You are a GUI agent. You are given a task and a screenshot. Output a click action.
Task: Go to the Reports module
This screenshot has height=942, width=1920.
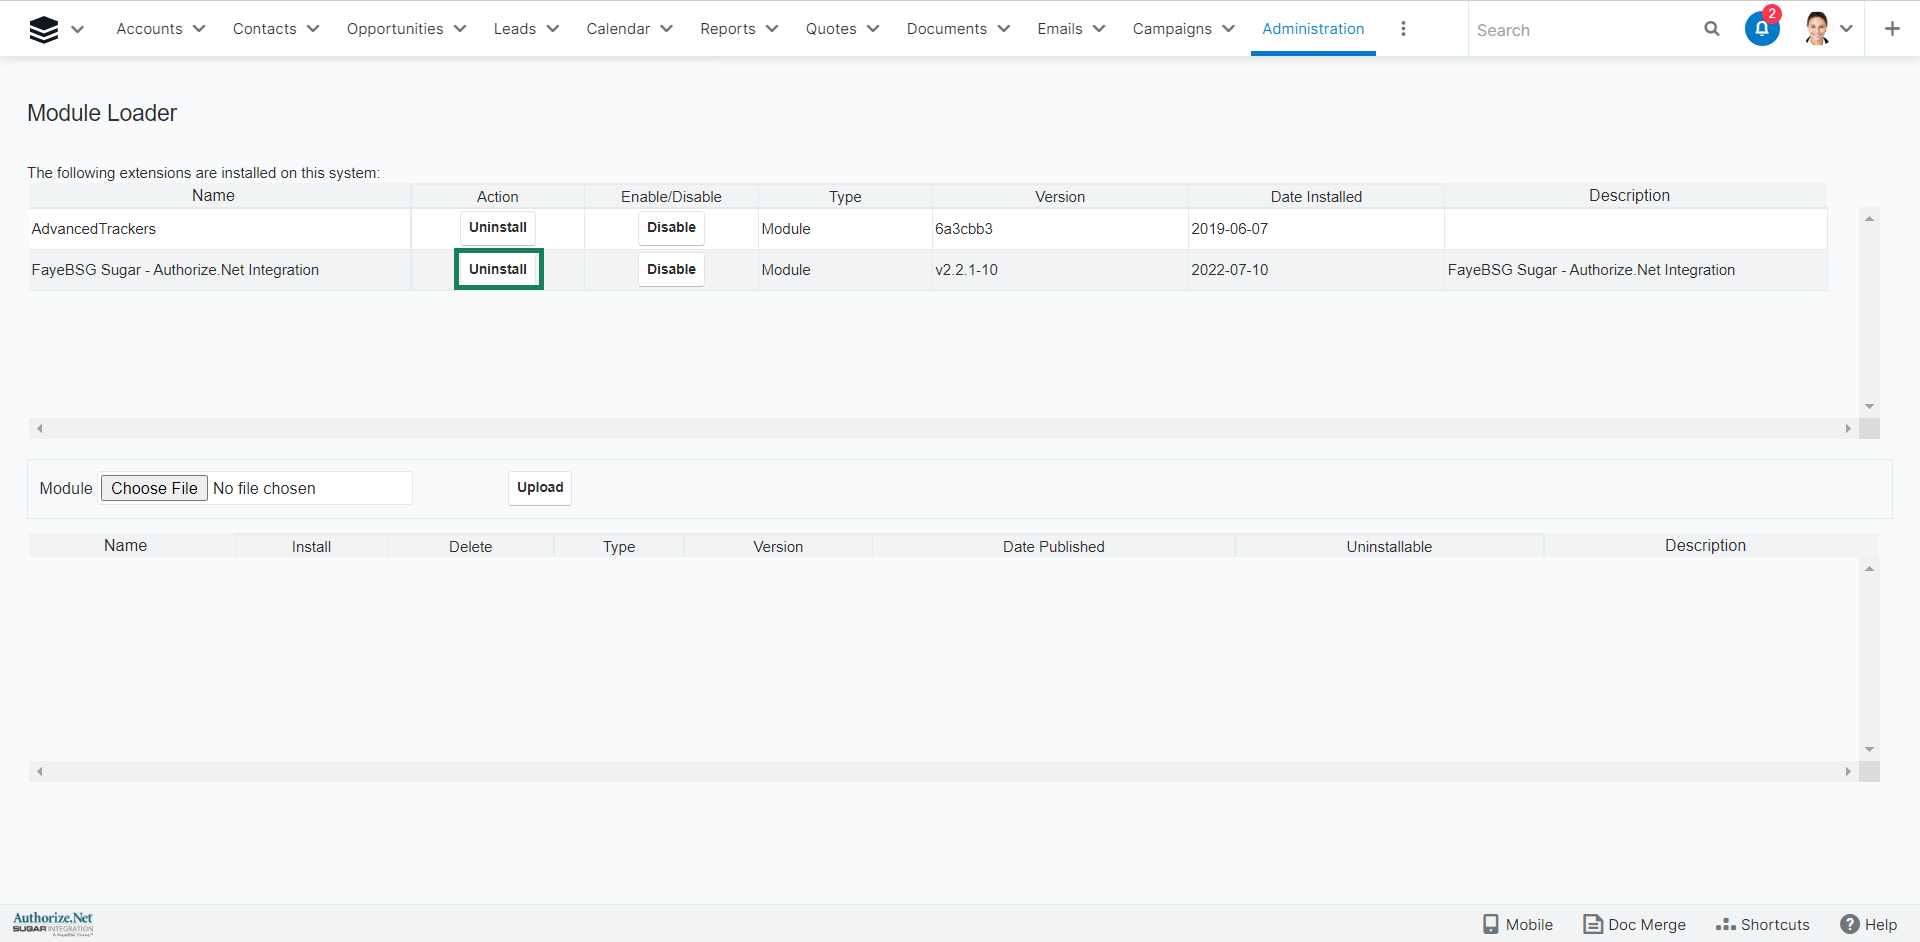(727, 29)
